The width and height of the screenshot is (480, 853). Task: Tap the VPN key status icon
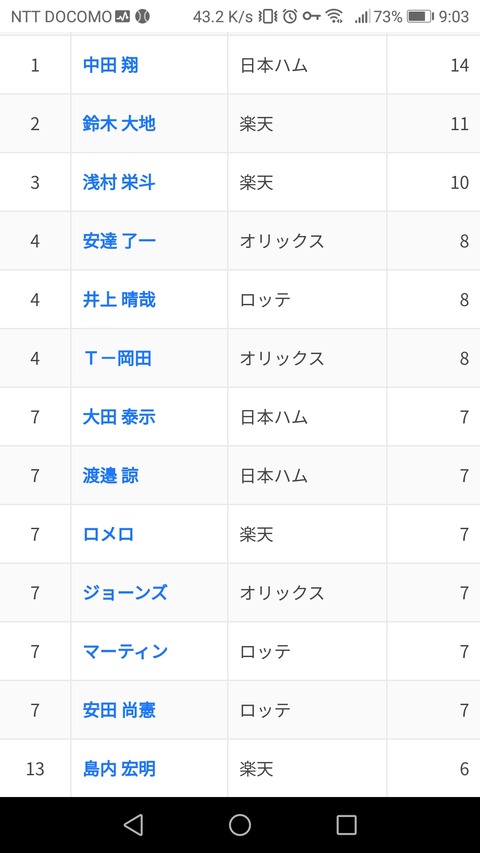pyautogui.click(x=311, y=16)
